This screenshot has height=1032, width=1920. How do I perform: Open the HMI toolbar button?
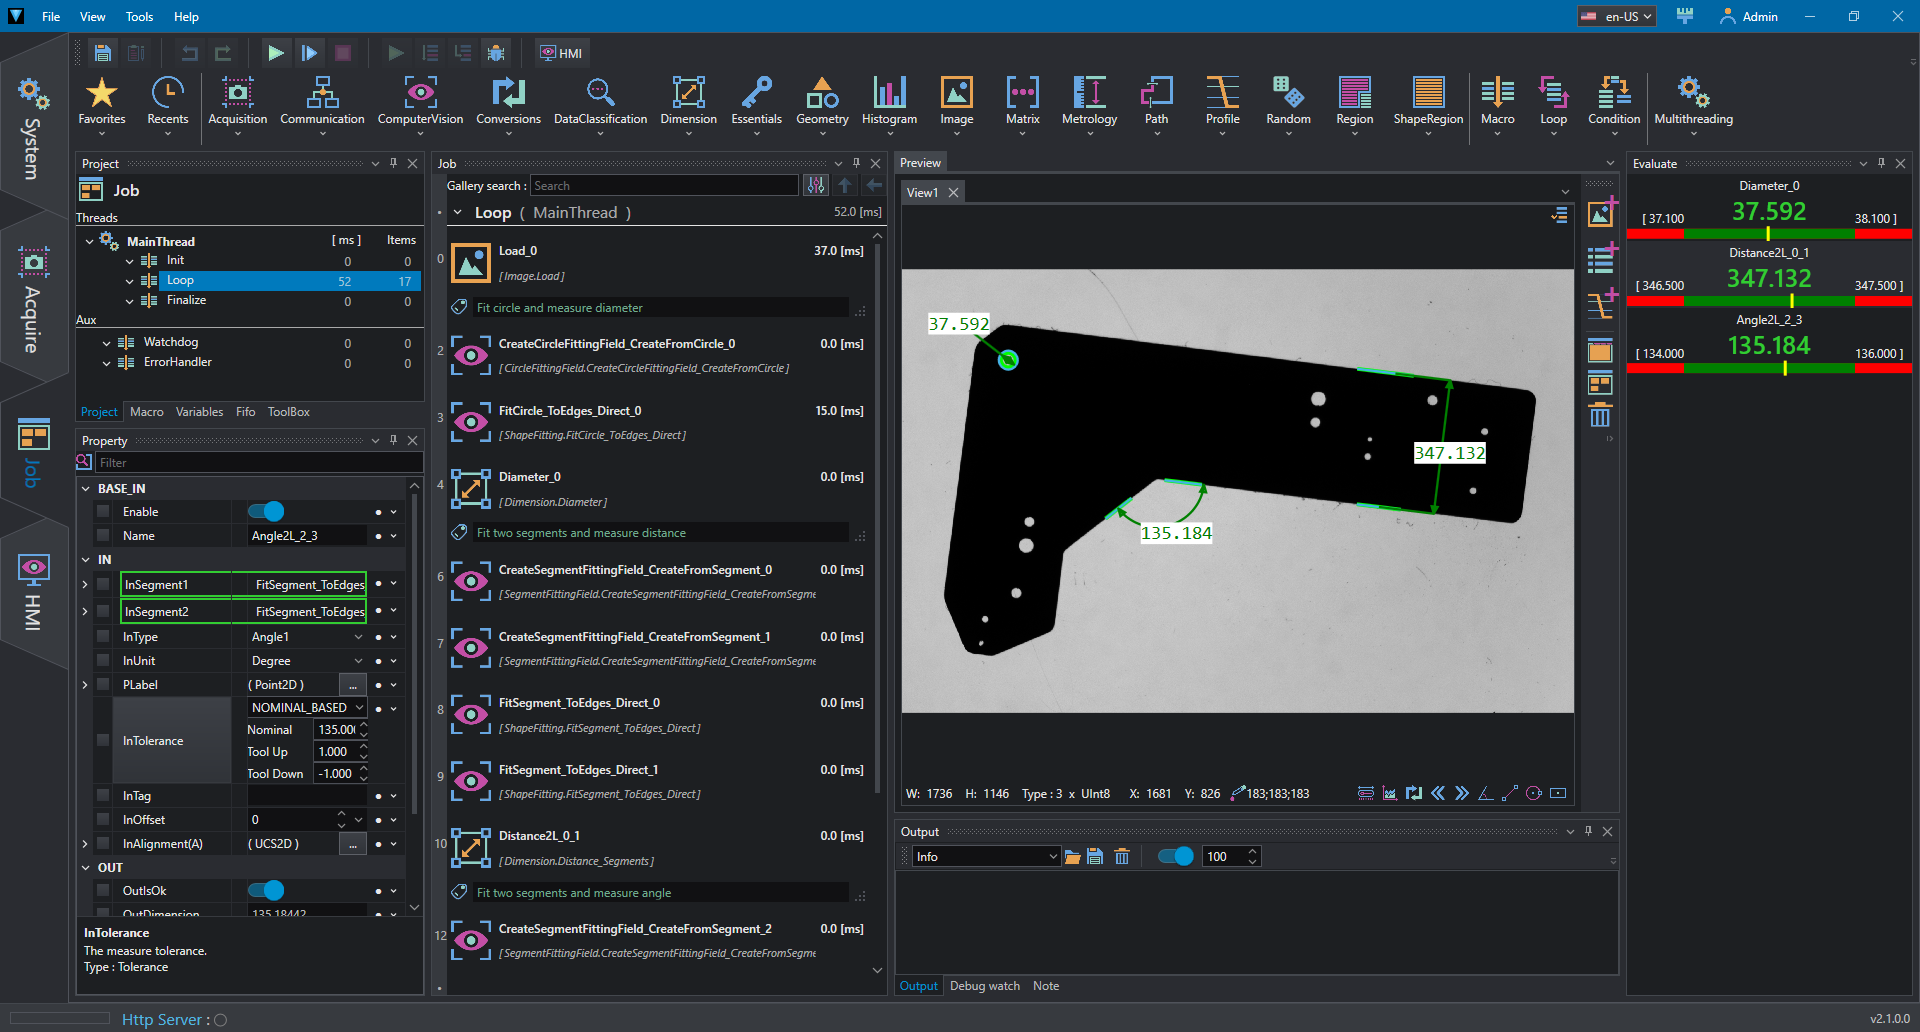[561, 53]
